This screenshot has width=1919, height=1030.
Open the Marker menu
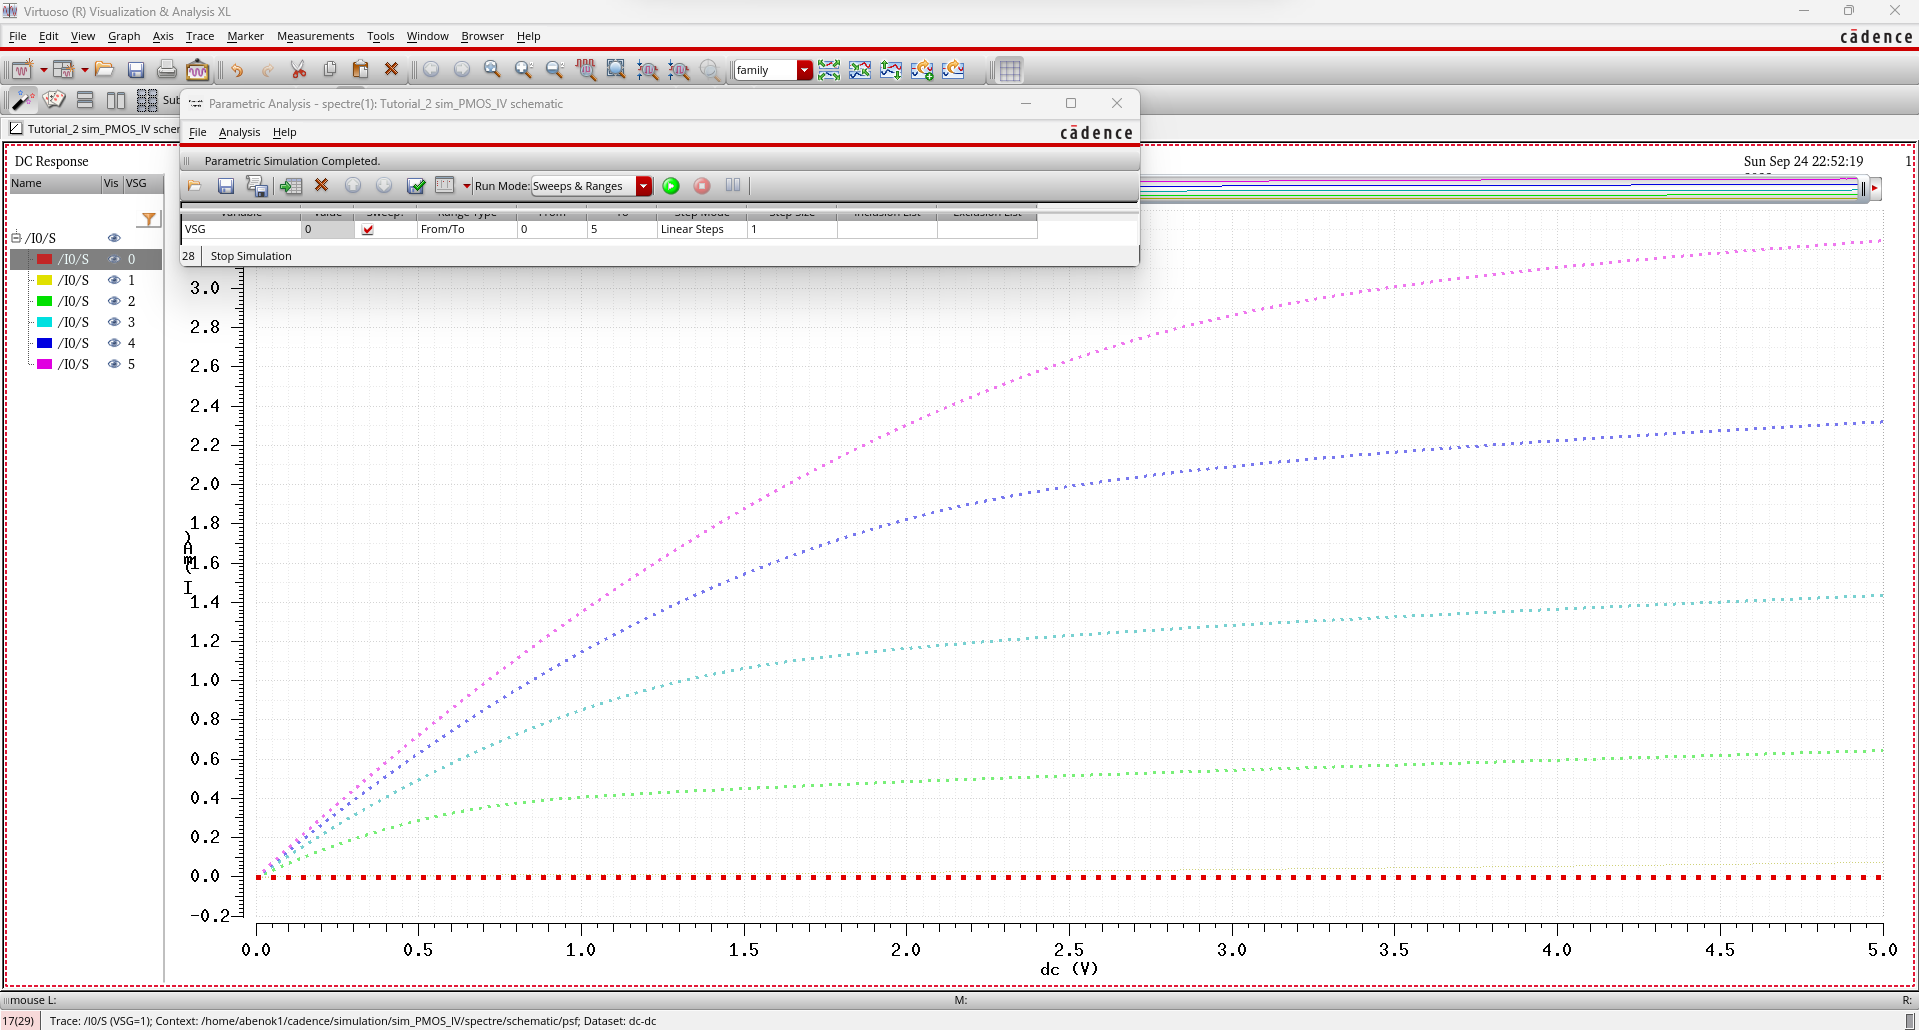(x=245, y=36)
